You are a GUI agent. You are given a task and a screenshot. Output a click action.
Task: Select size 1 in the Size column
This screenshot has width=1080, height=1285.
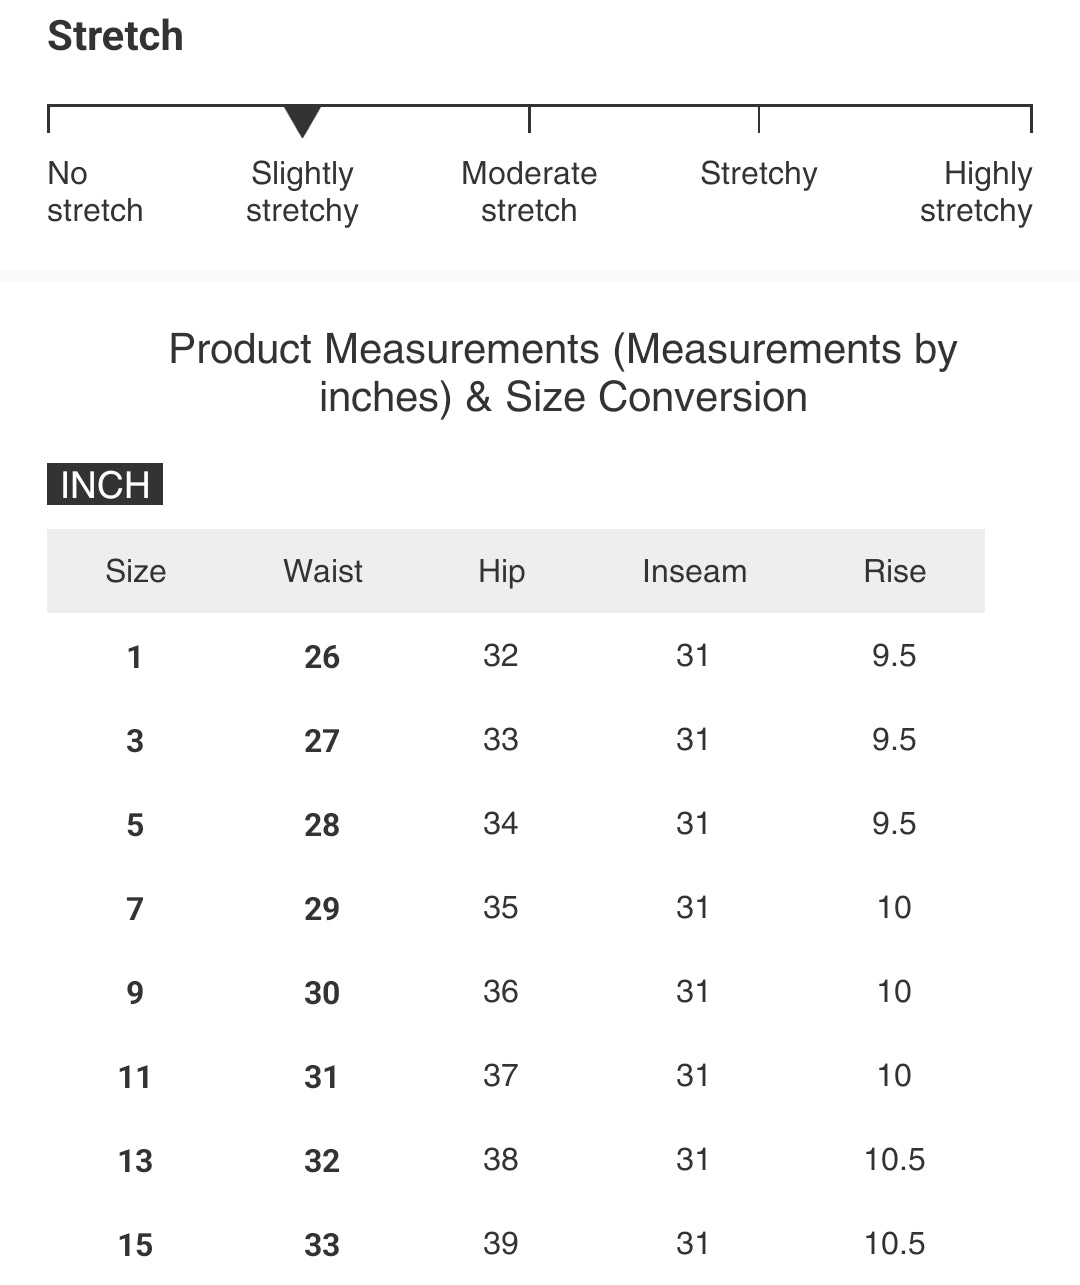pyautogui.click(x=135, y=657)
